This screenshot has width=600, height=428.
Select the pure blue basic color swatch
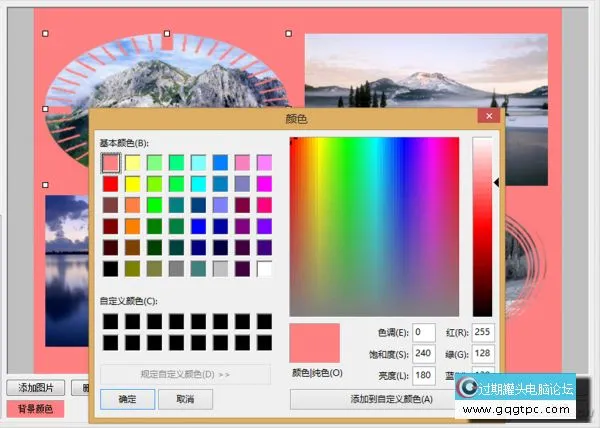click(199, 226)
